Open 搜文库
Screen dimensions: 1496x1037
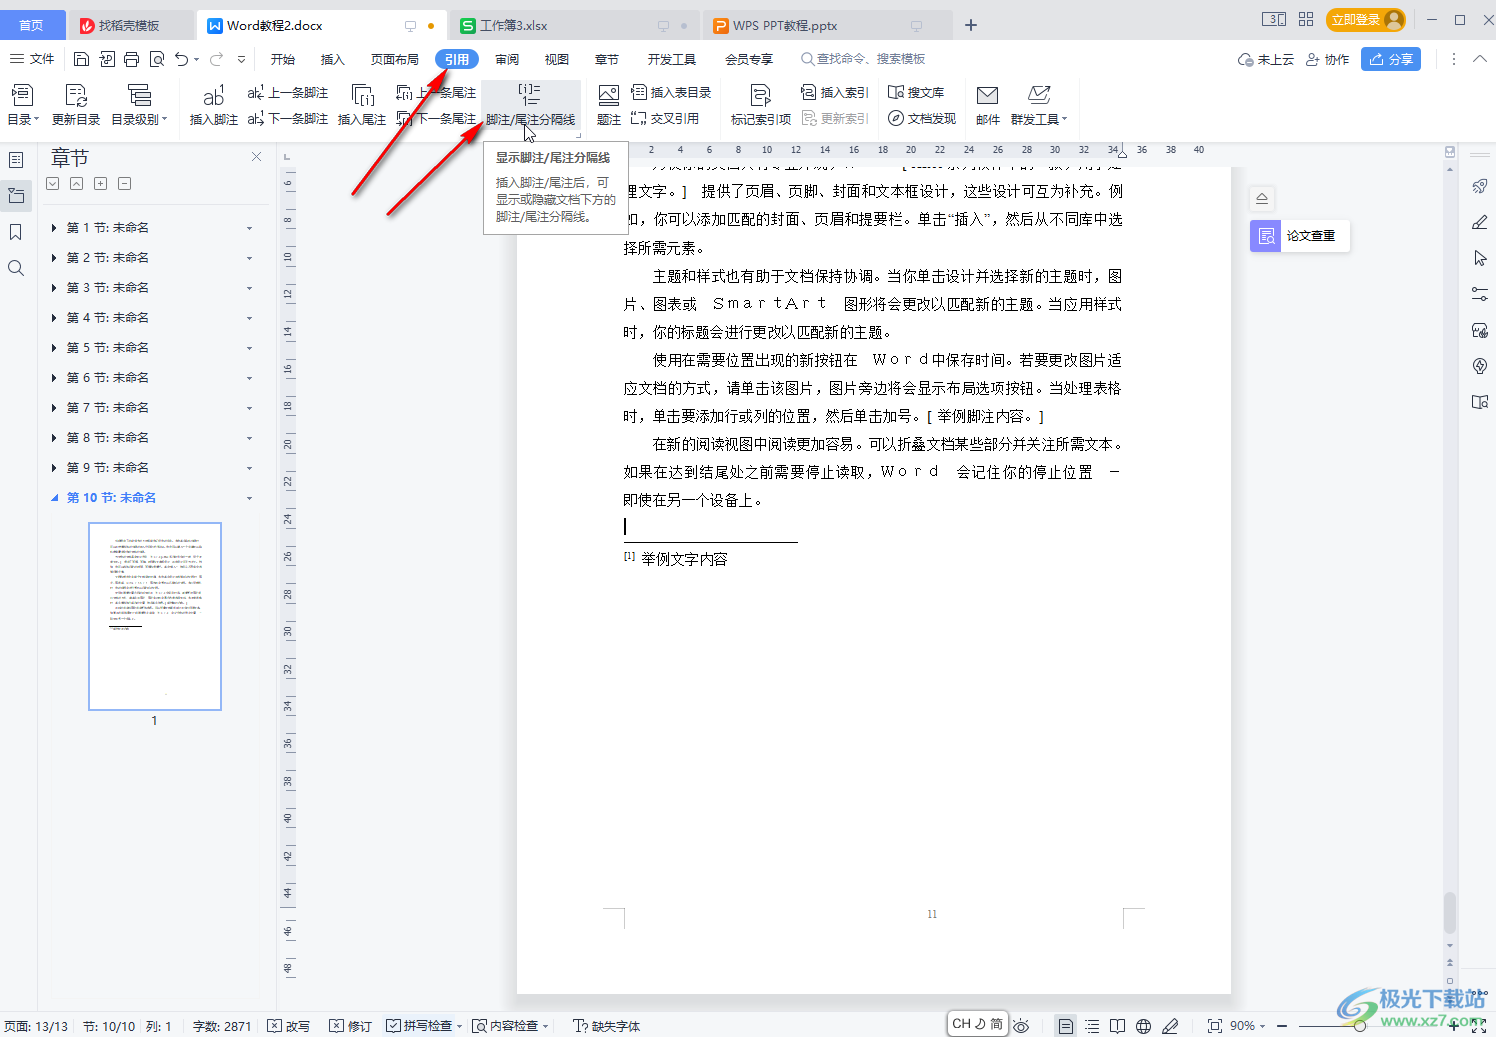pos(916,93)
